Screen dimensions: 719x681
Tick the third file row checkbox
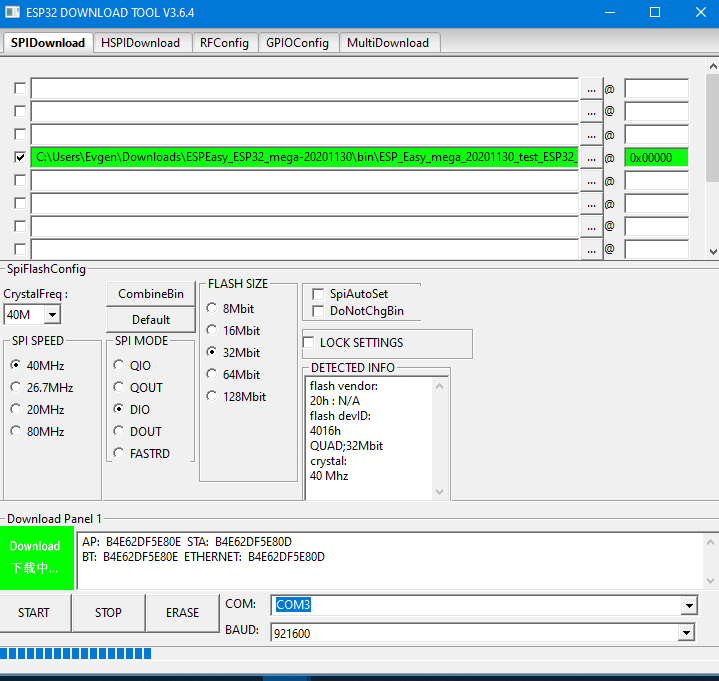pos(20,134)
